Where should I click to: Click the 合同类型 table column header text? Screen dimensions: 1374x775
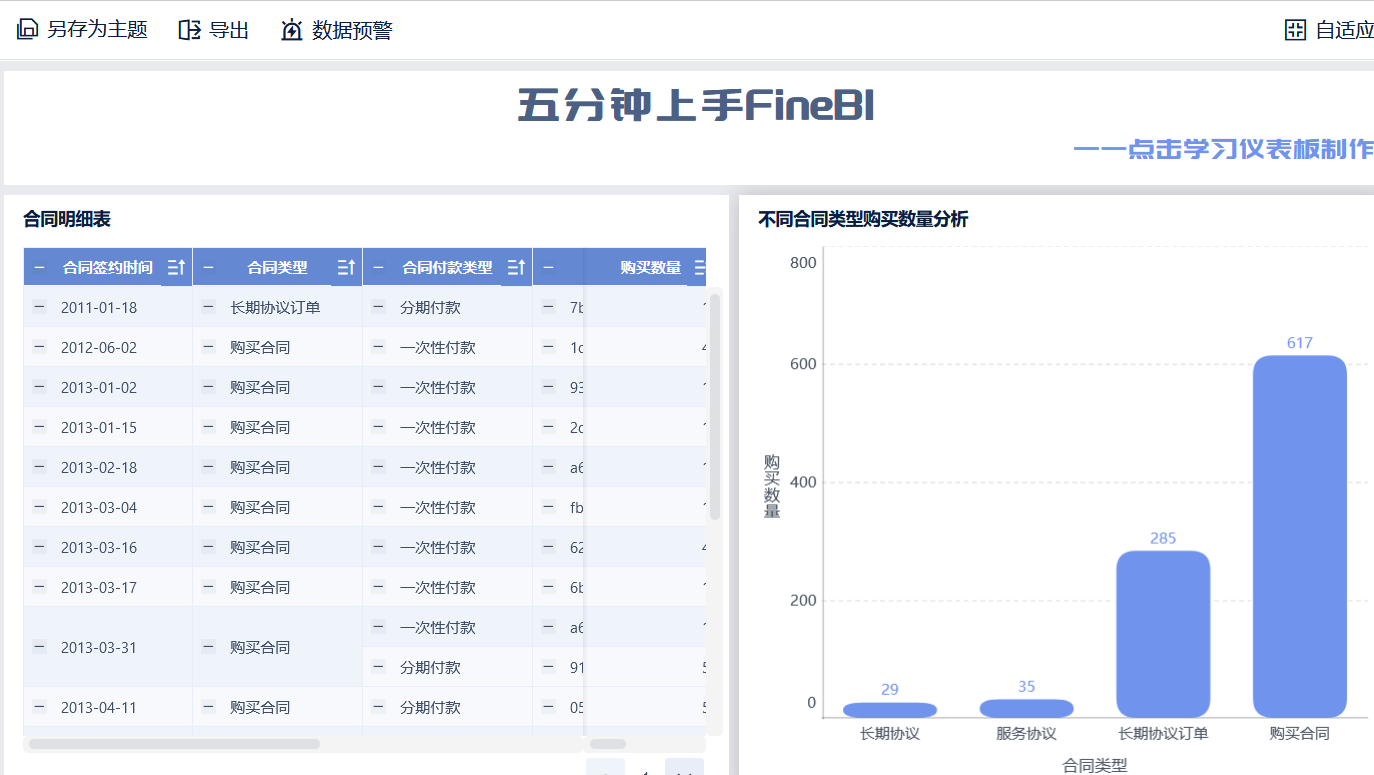pos(277,268)
